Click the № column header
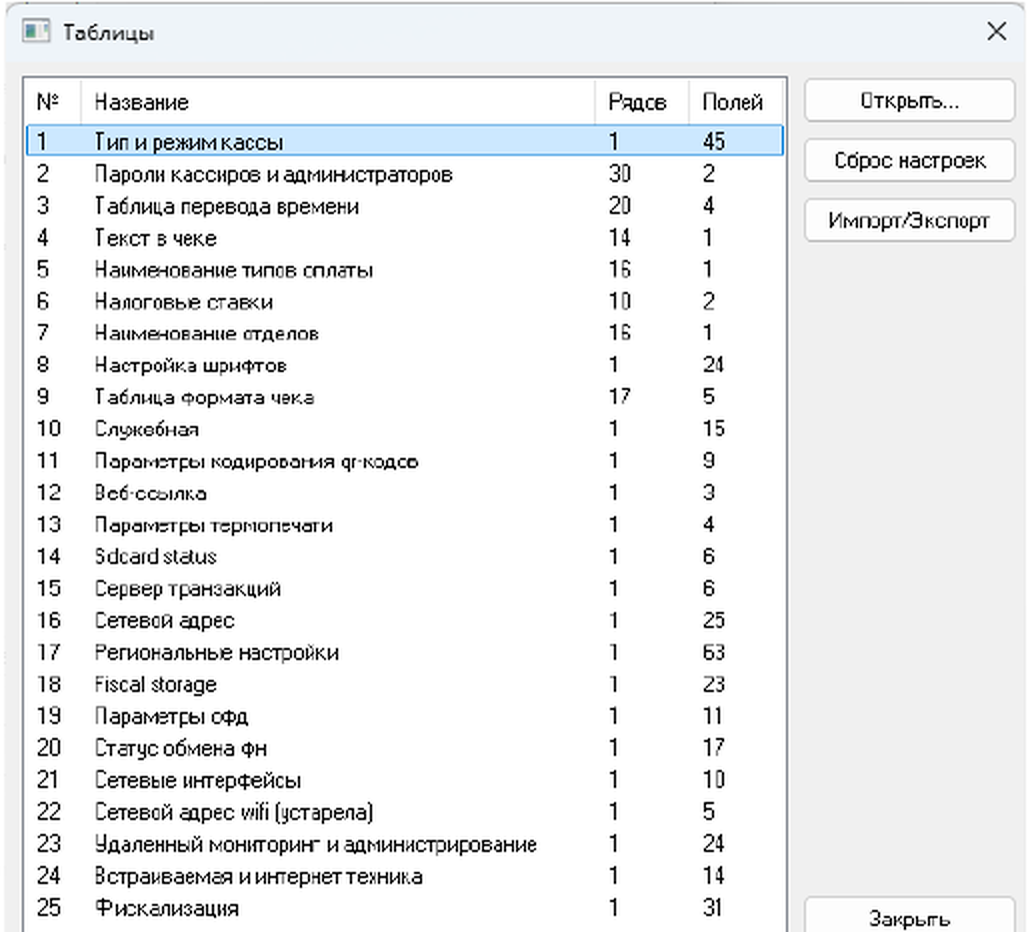Viewport: 1028px width, 932px height. pyautogui.click(x=53, y=102)
